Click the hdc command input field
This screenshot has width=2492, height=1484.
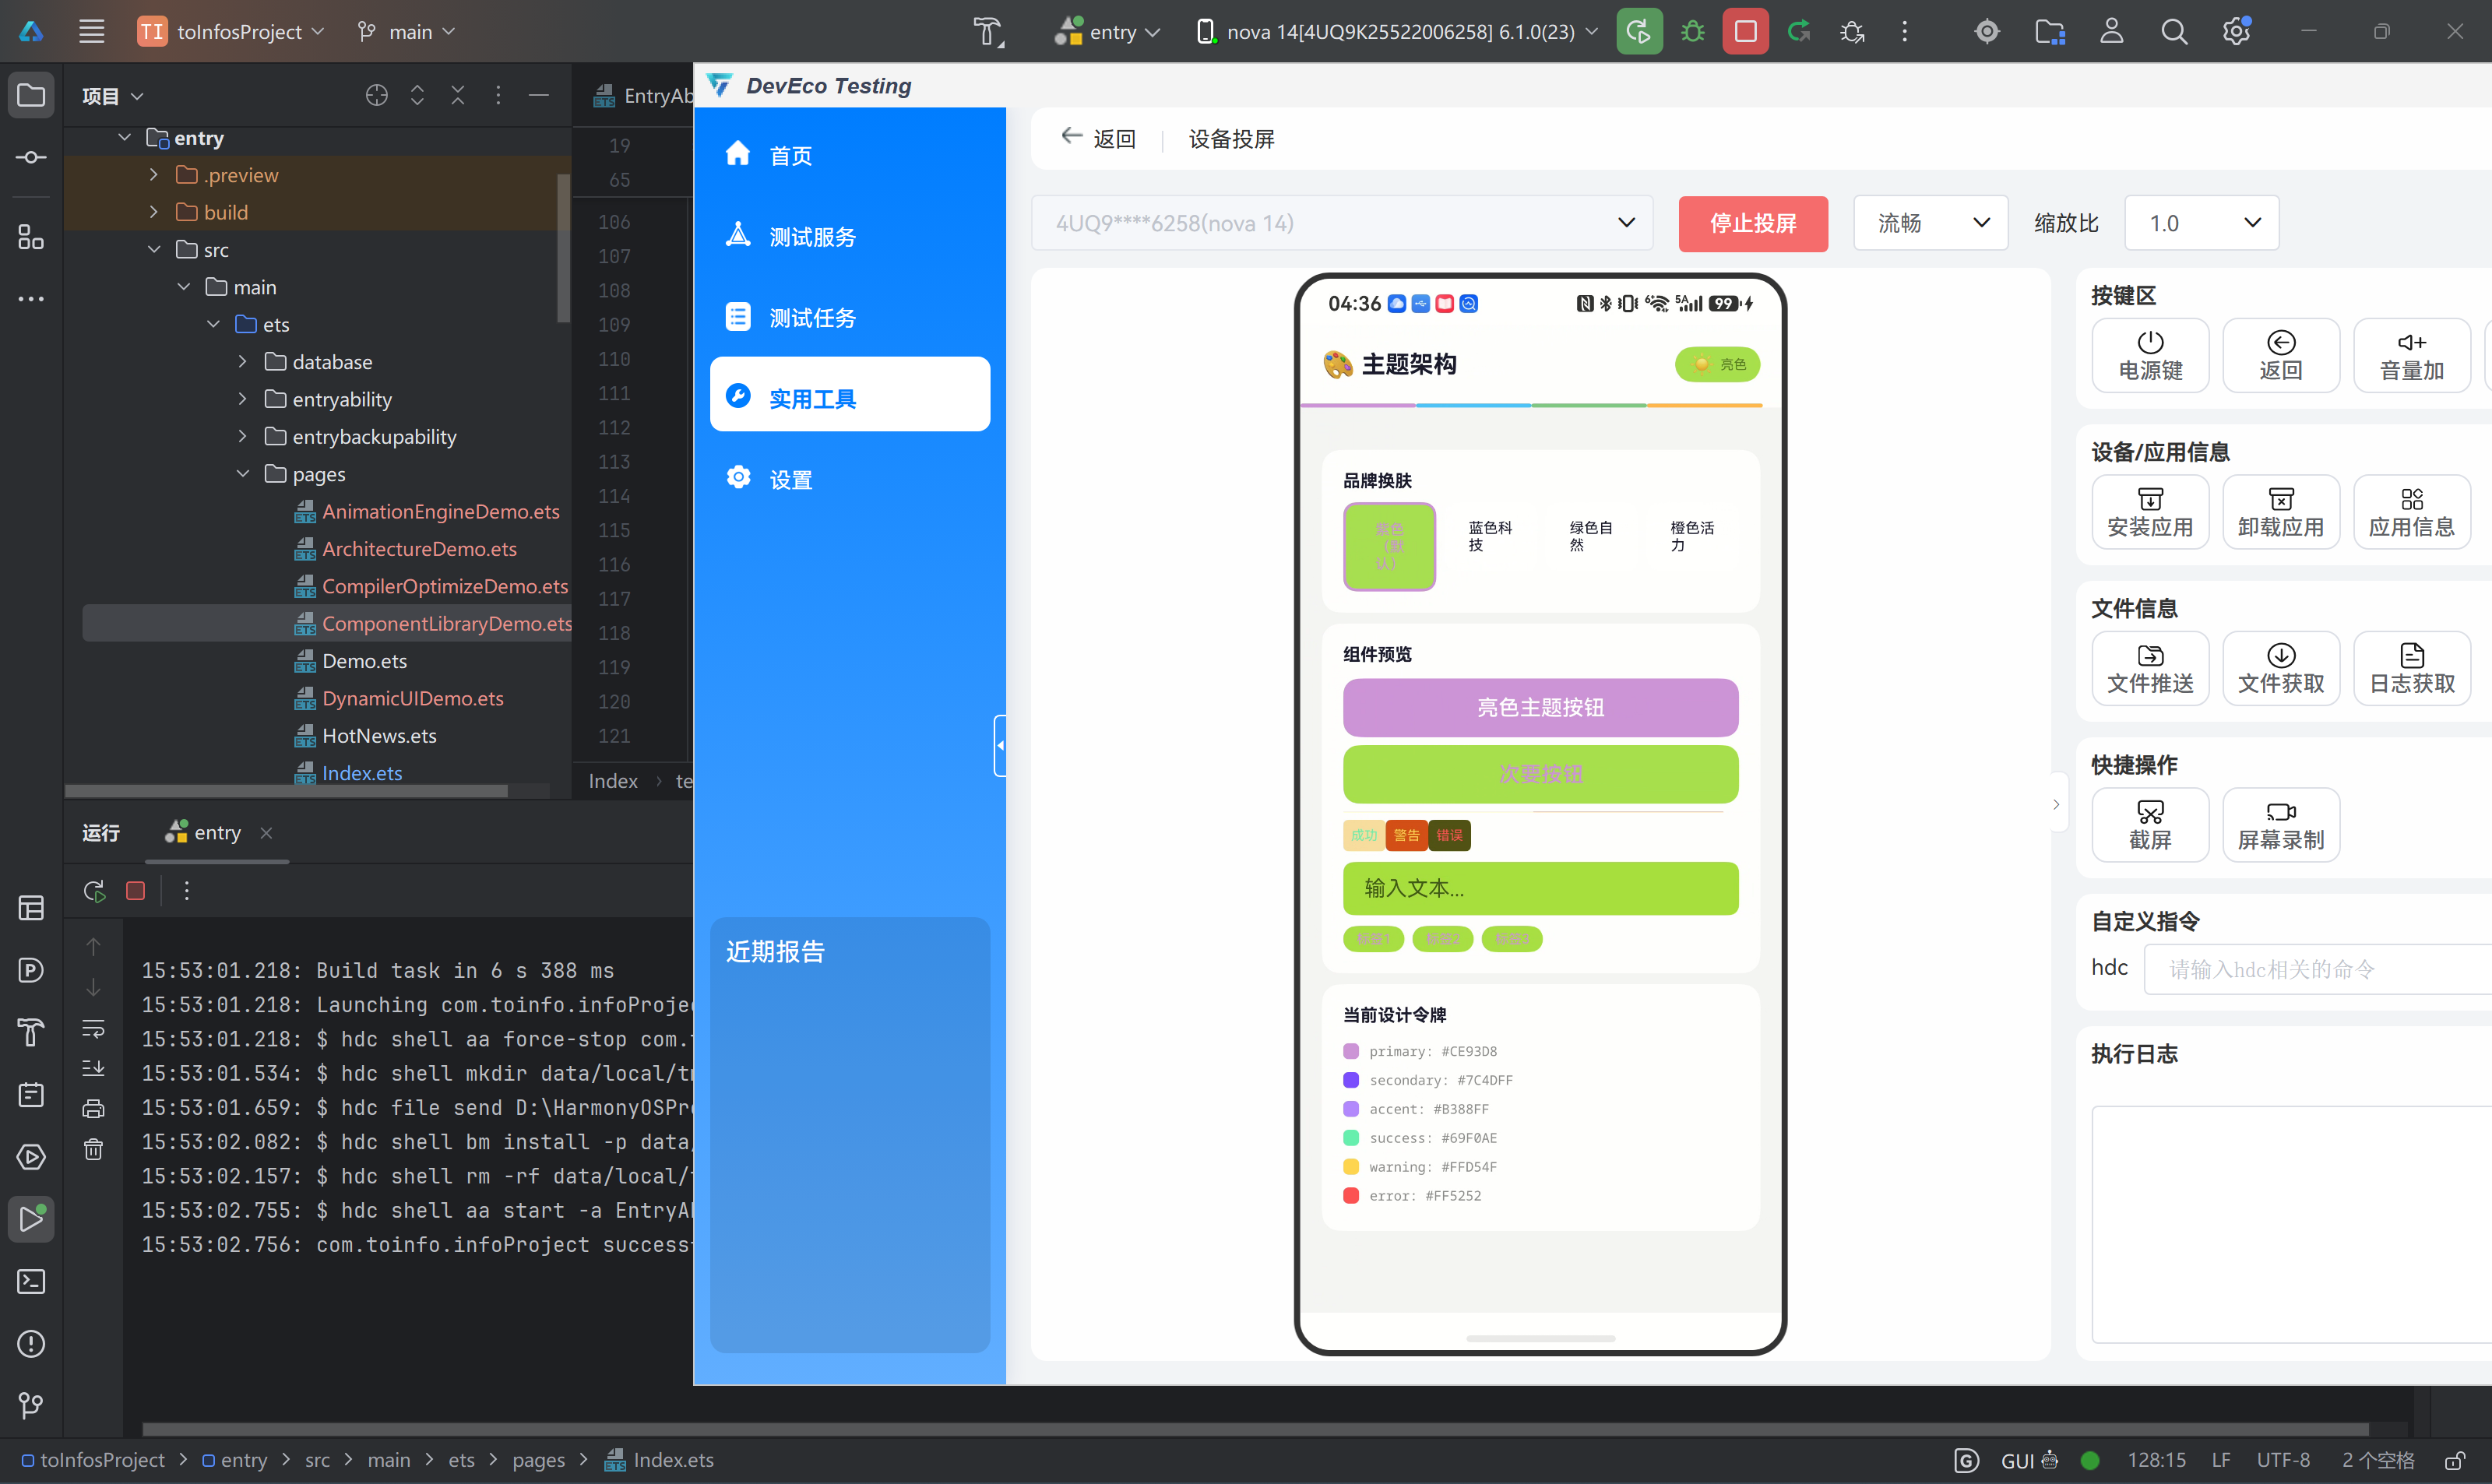click(x=2318, y=969)
